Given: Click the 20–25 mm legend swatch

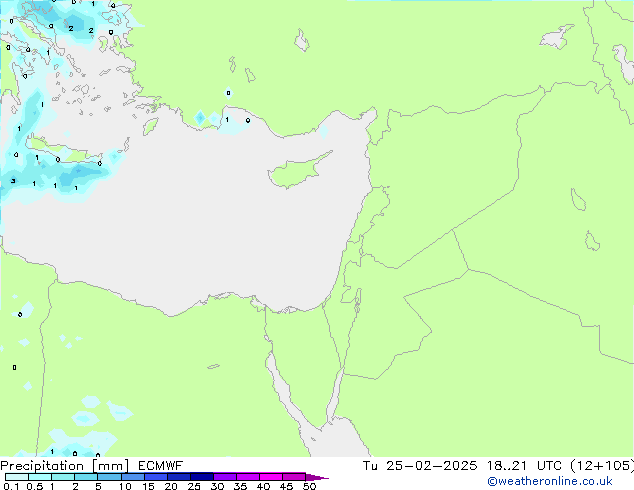Looking at the screenshot, I should click(x=178, y=477).
